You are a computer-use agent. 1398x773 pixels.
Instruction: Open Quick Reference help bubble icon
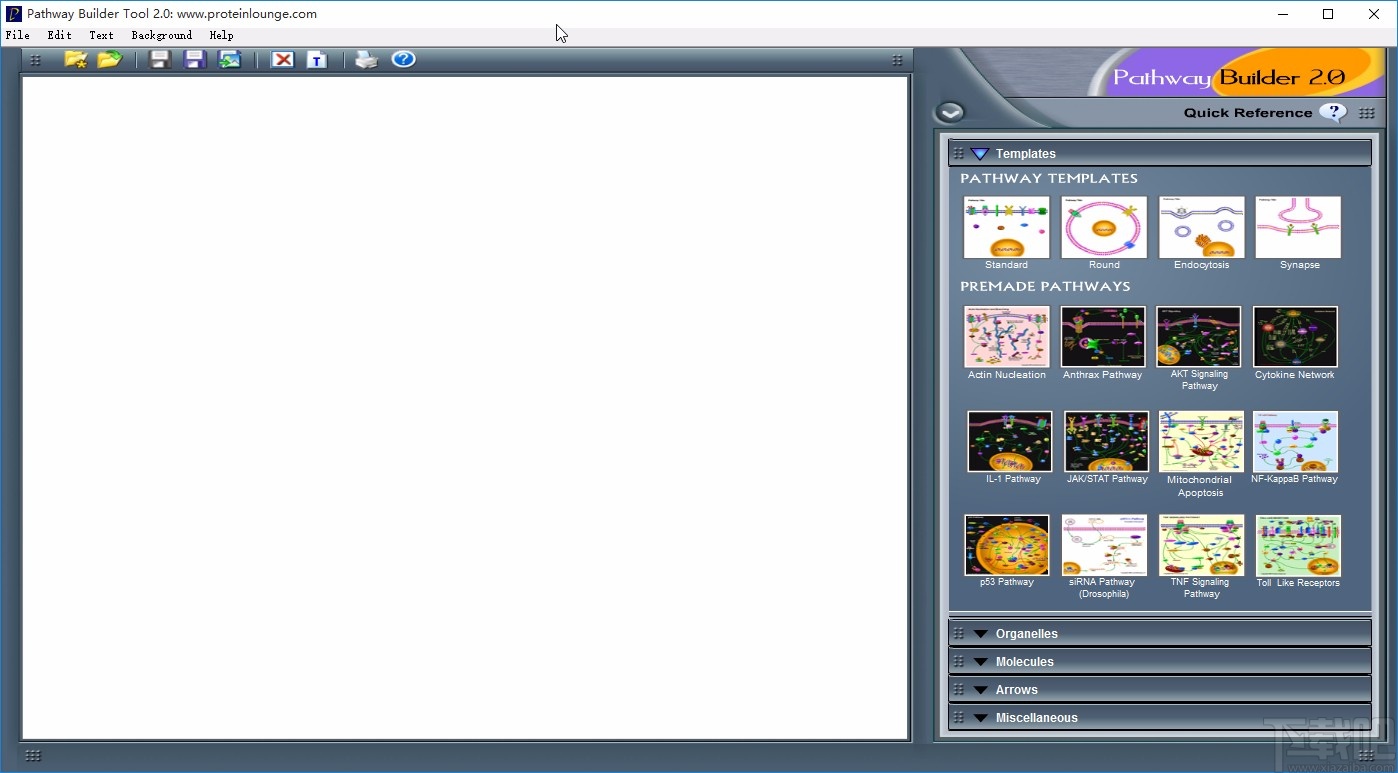(x=1333, y=113)
